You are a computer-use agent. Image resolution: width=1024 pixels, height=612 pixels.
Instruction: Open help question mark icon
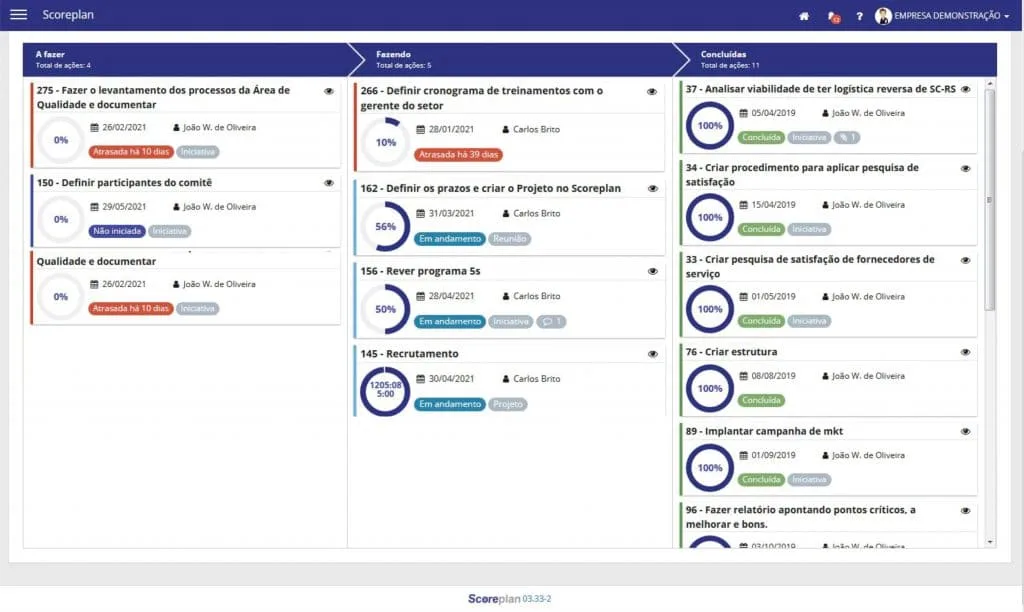click(859, 16)
